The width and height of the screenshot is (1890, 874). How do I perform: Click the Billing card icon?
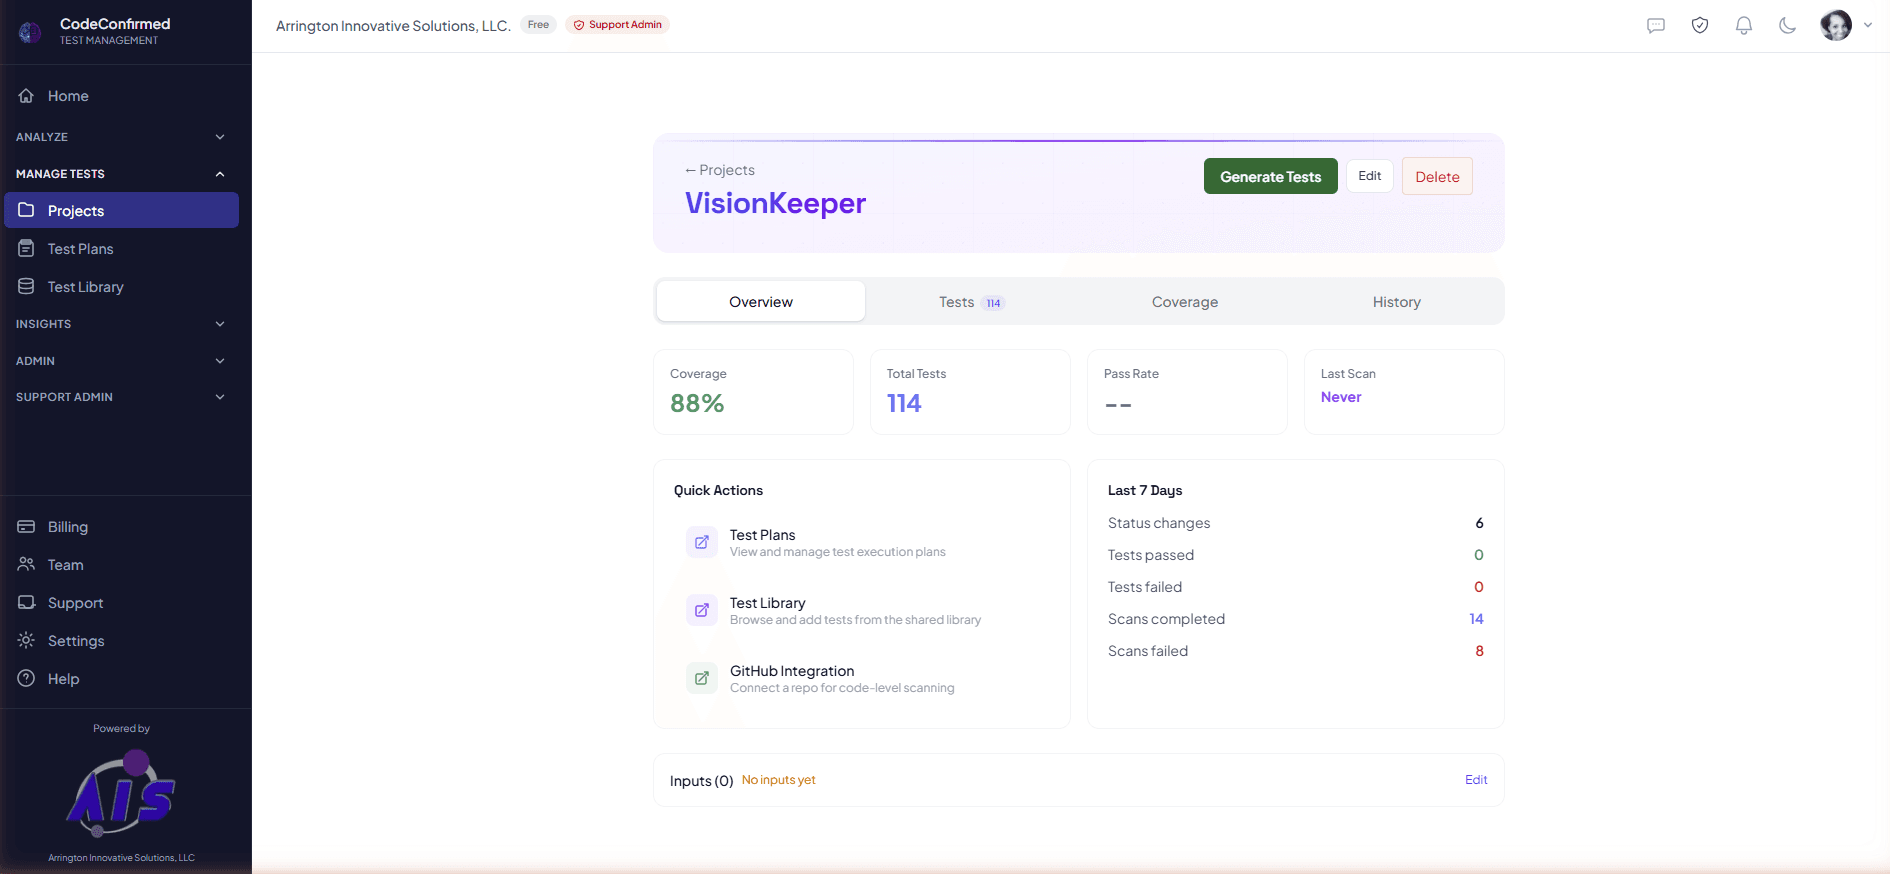26,526
